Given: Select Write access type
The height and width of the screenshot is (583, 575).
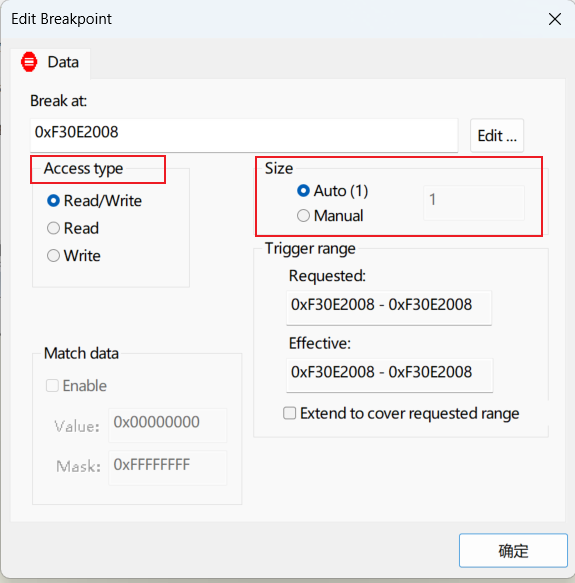Looking at the screenshot, I should tap(74, 255).
